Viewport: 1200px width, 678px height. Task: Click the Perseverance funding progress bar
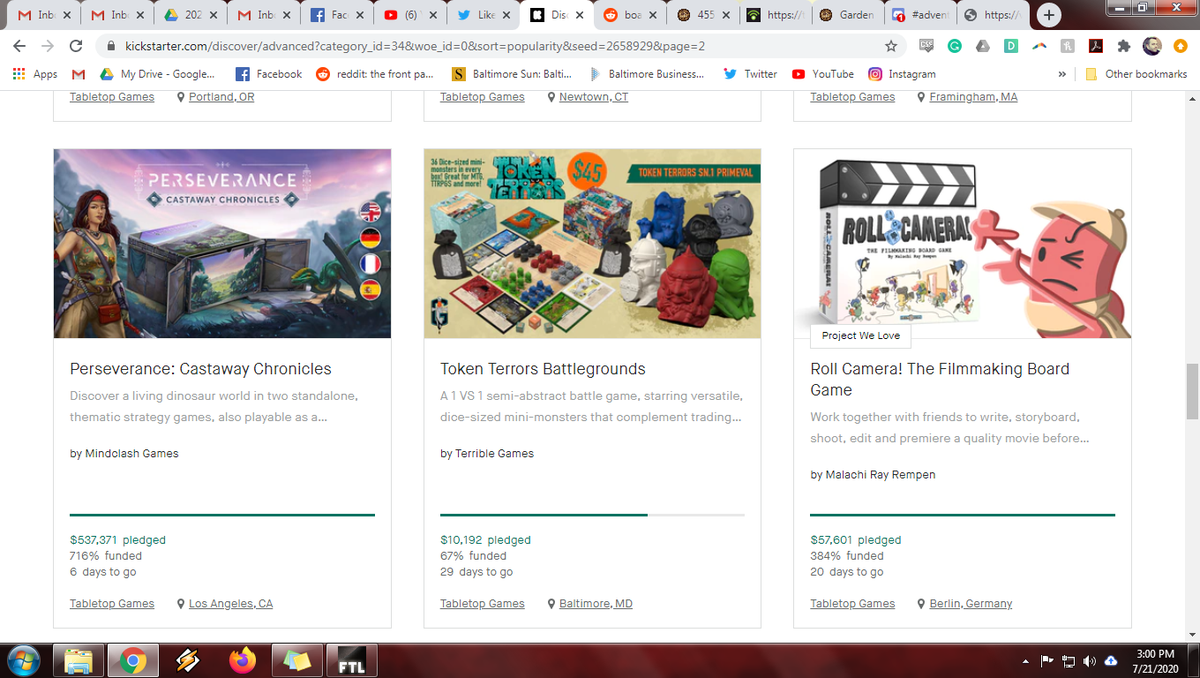222,515
